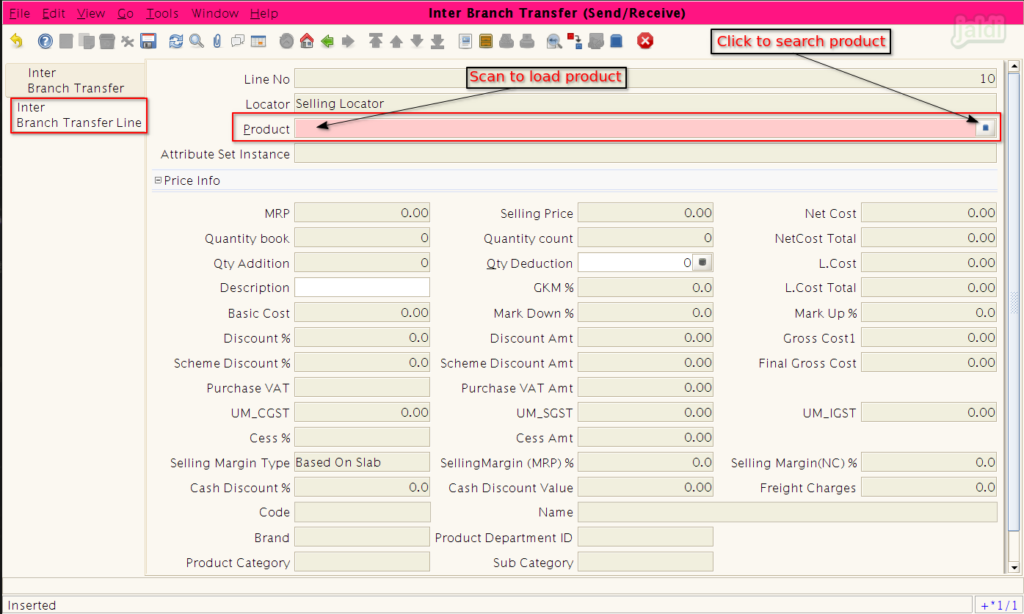Click the Purchase VAT field
Viewport: 1024px width, 614px height.
tap(362, 387)
